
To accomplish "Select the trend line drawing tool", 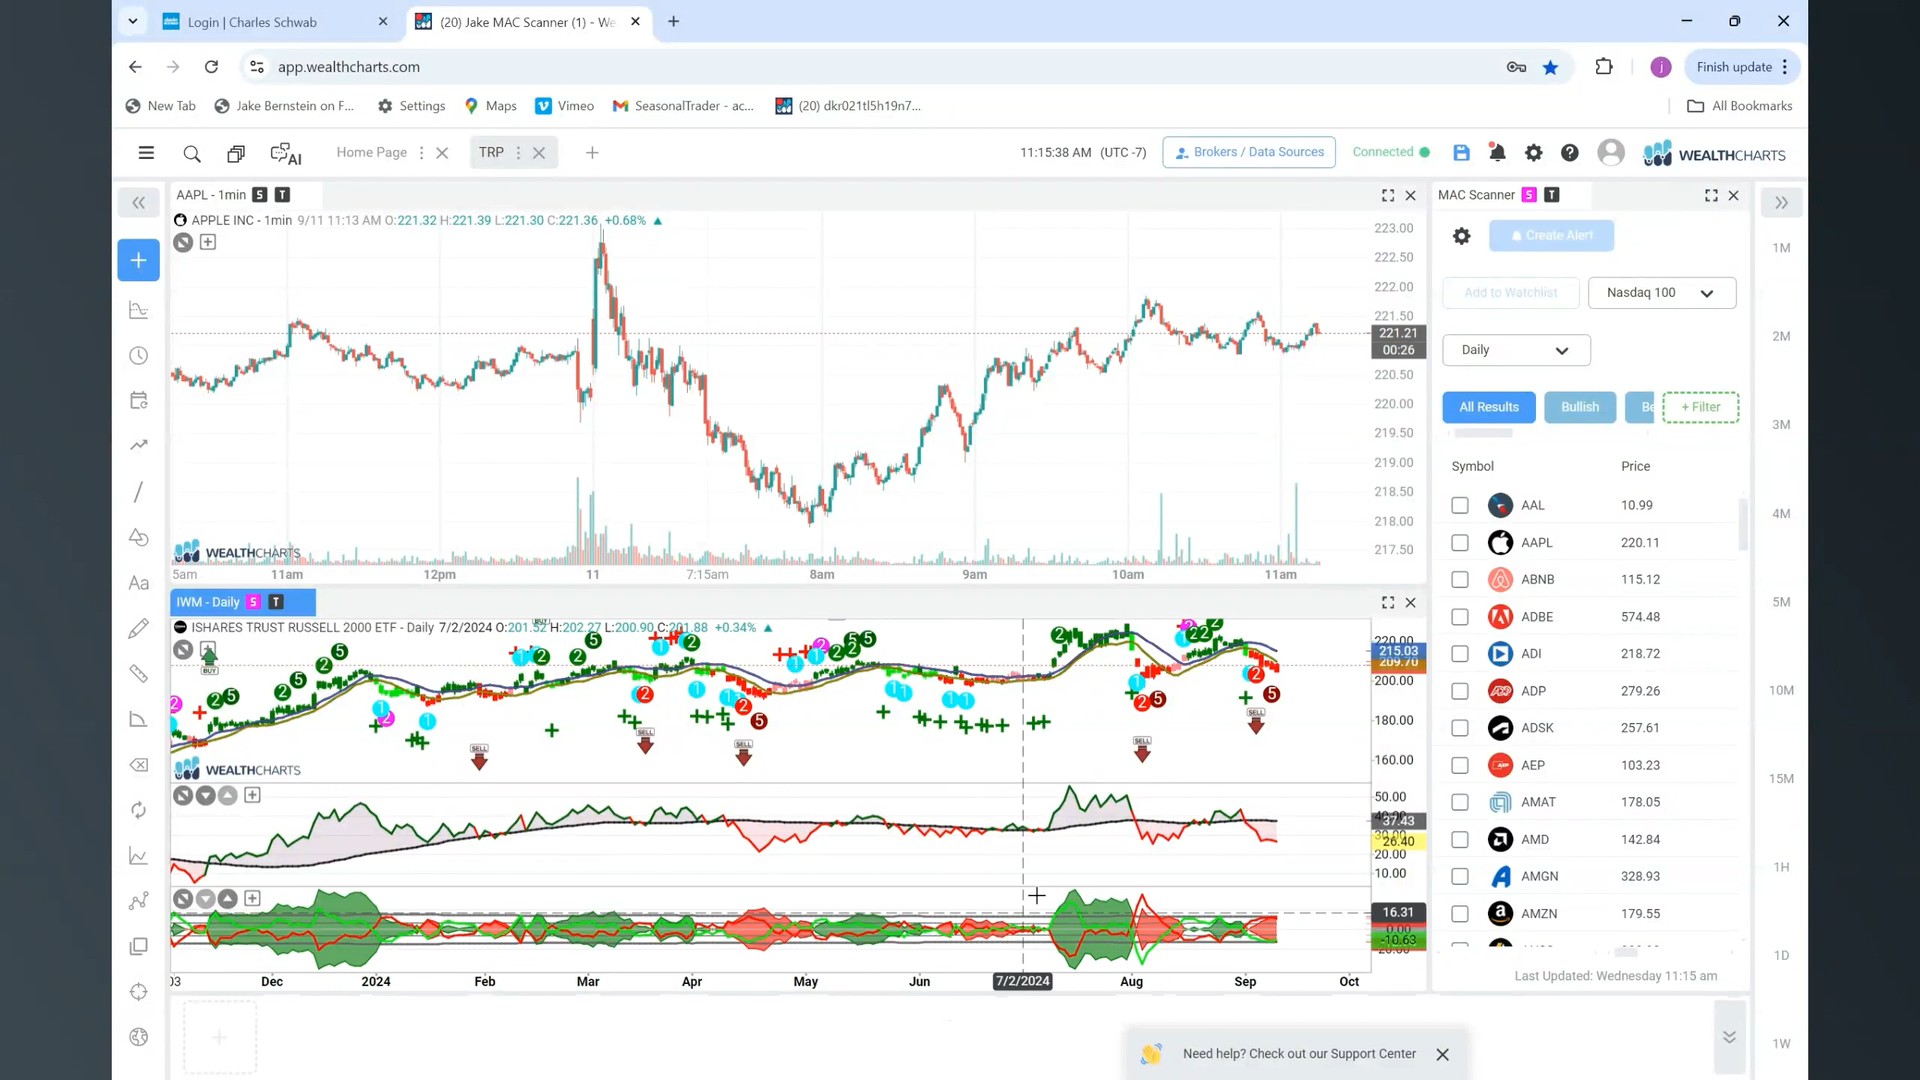I will [138, 492].
